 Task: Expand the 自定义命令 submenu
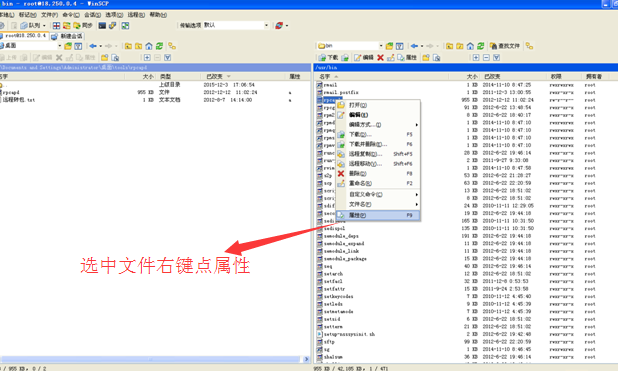click(378, 194)
